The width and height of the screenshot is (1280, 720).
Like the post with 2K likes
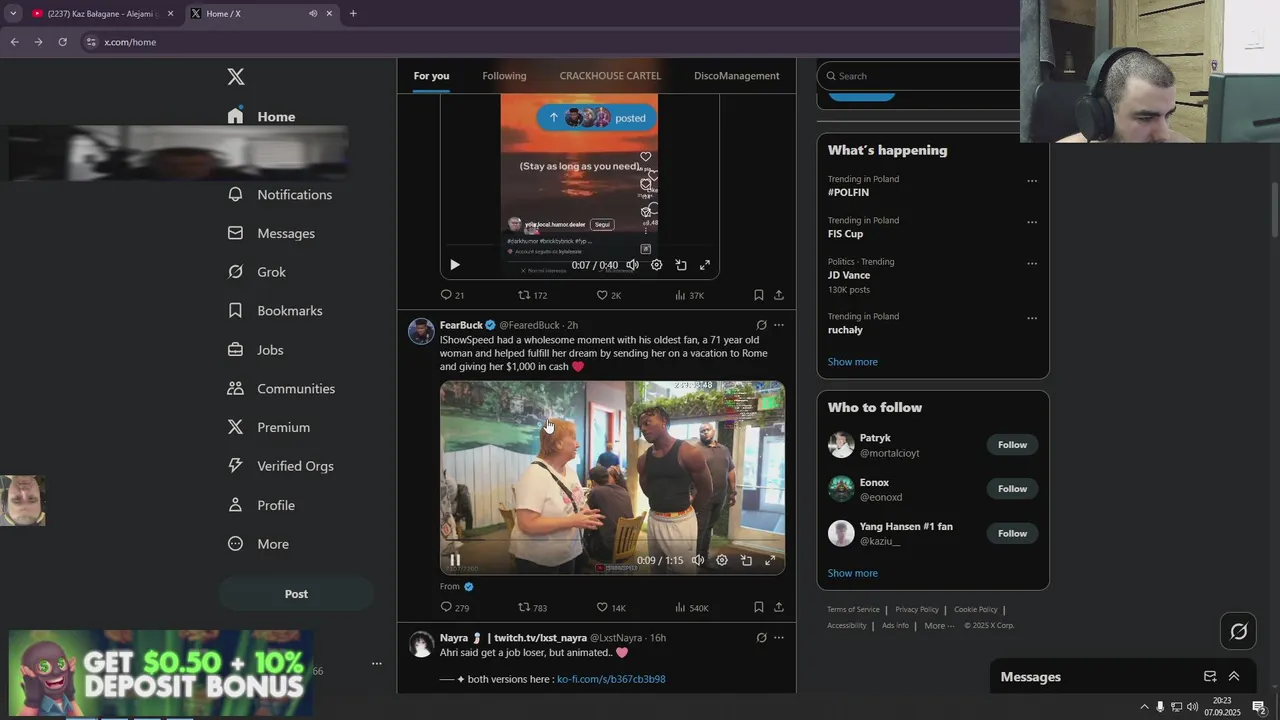[x=609, y=295]
